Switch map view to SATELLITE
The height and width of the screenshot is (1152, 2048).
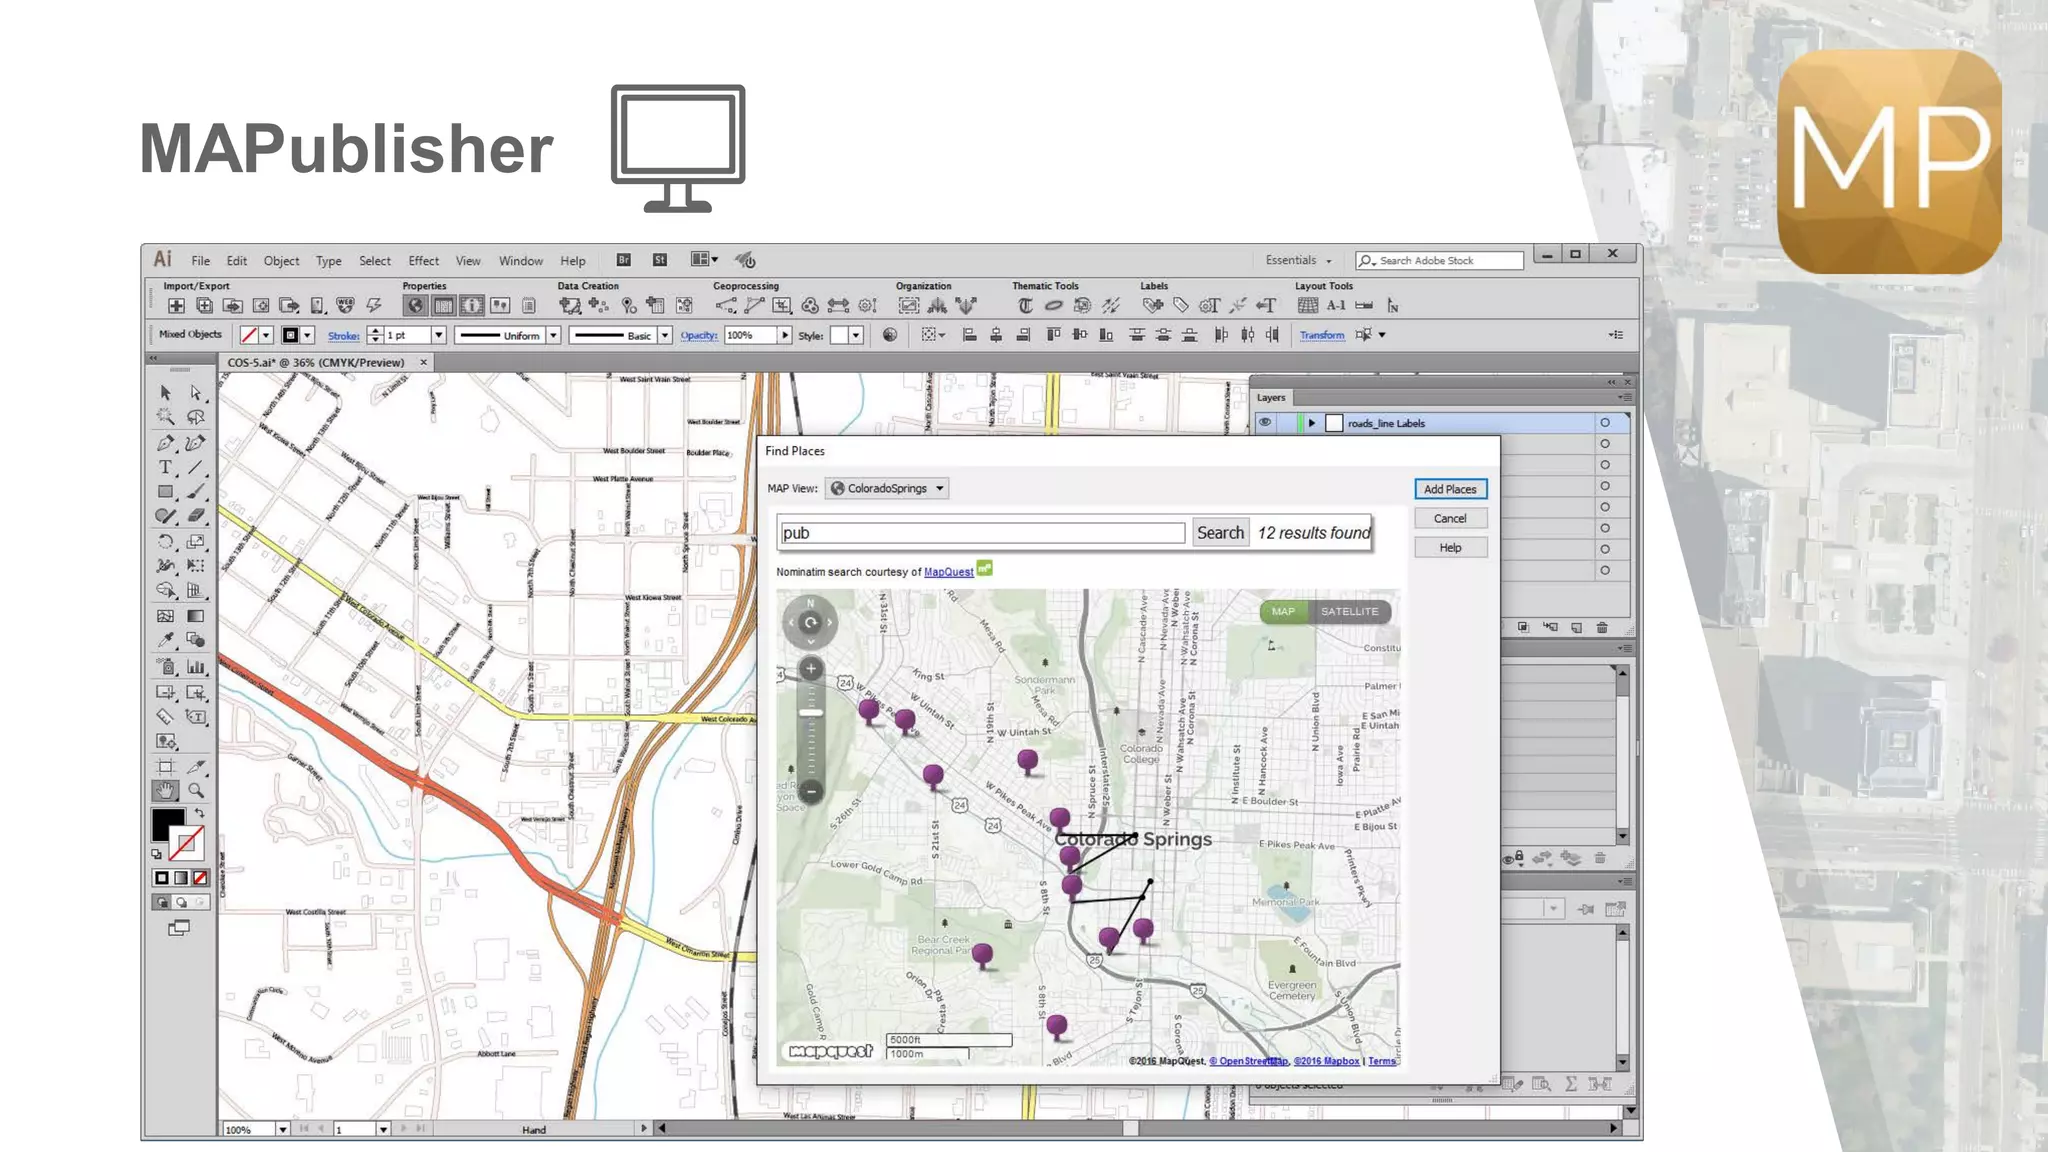point(1349,611)
